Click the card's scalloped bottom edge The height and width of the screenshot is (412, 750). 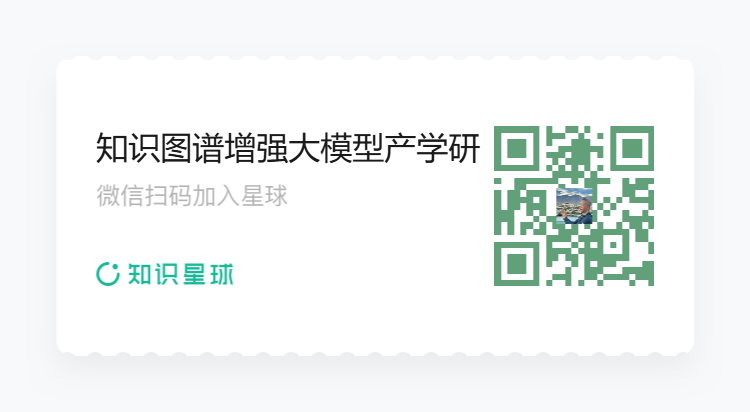[375, 354]
